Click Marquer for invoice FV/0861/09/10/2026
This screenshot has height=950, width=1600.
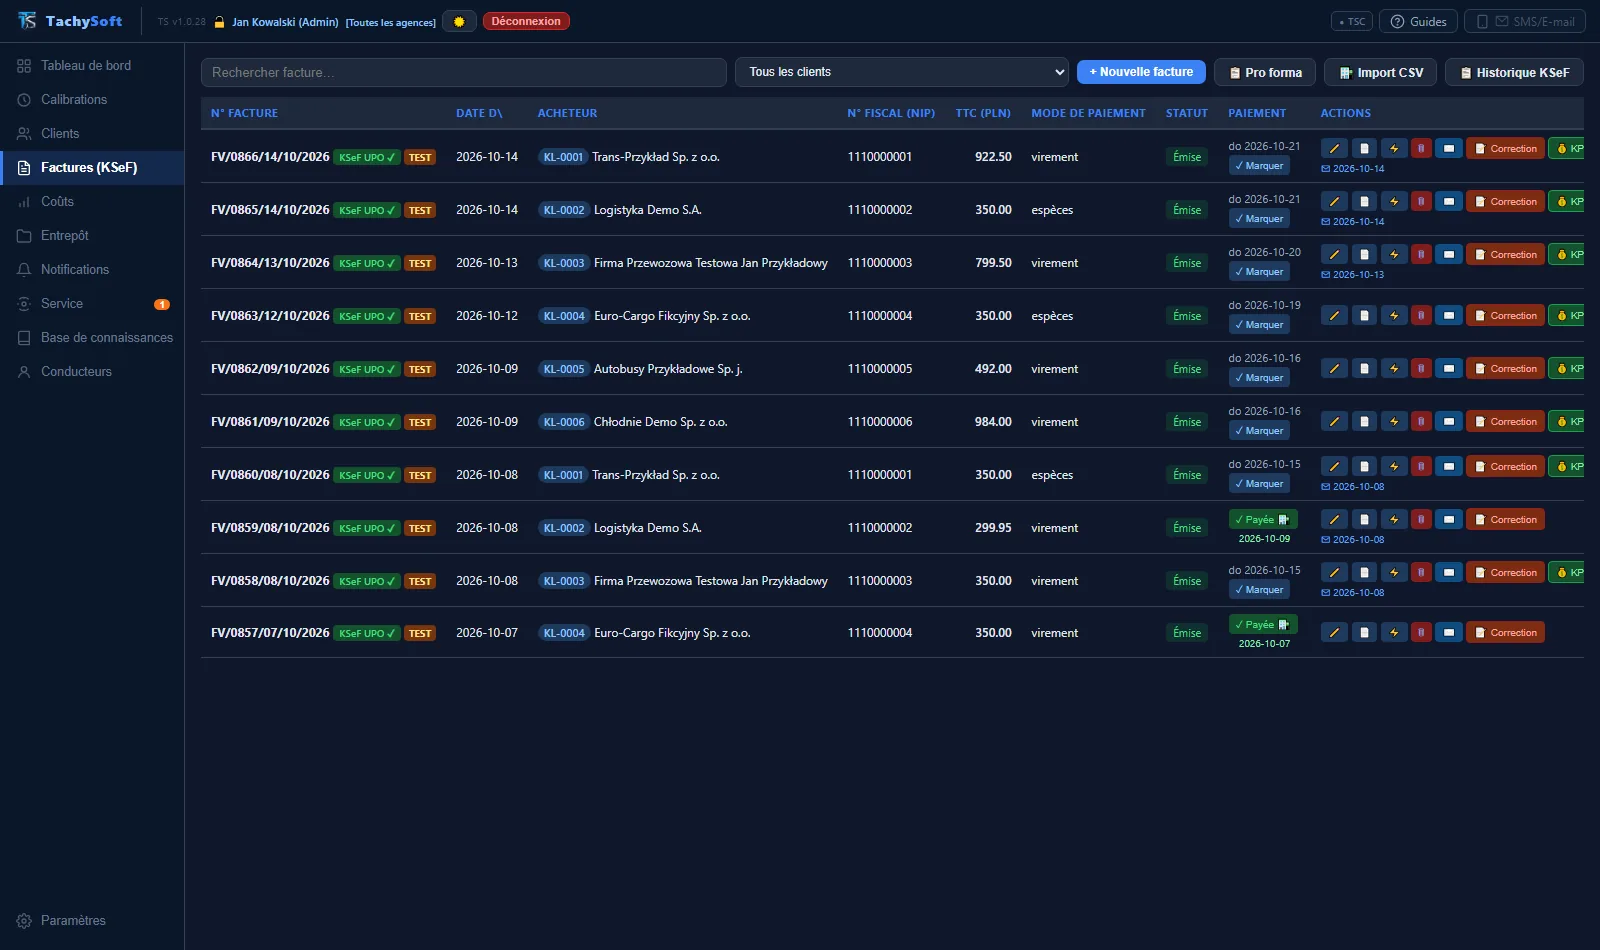pos(1259,431)
